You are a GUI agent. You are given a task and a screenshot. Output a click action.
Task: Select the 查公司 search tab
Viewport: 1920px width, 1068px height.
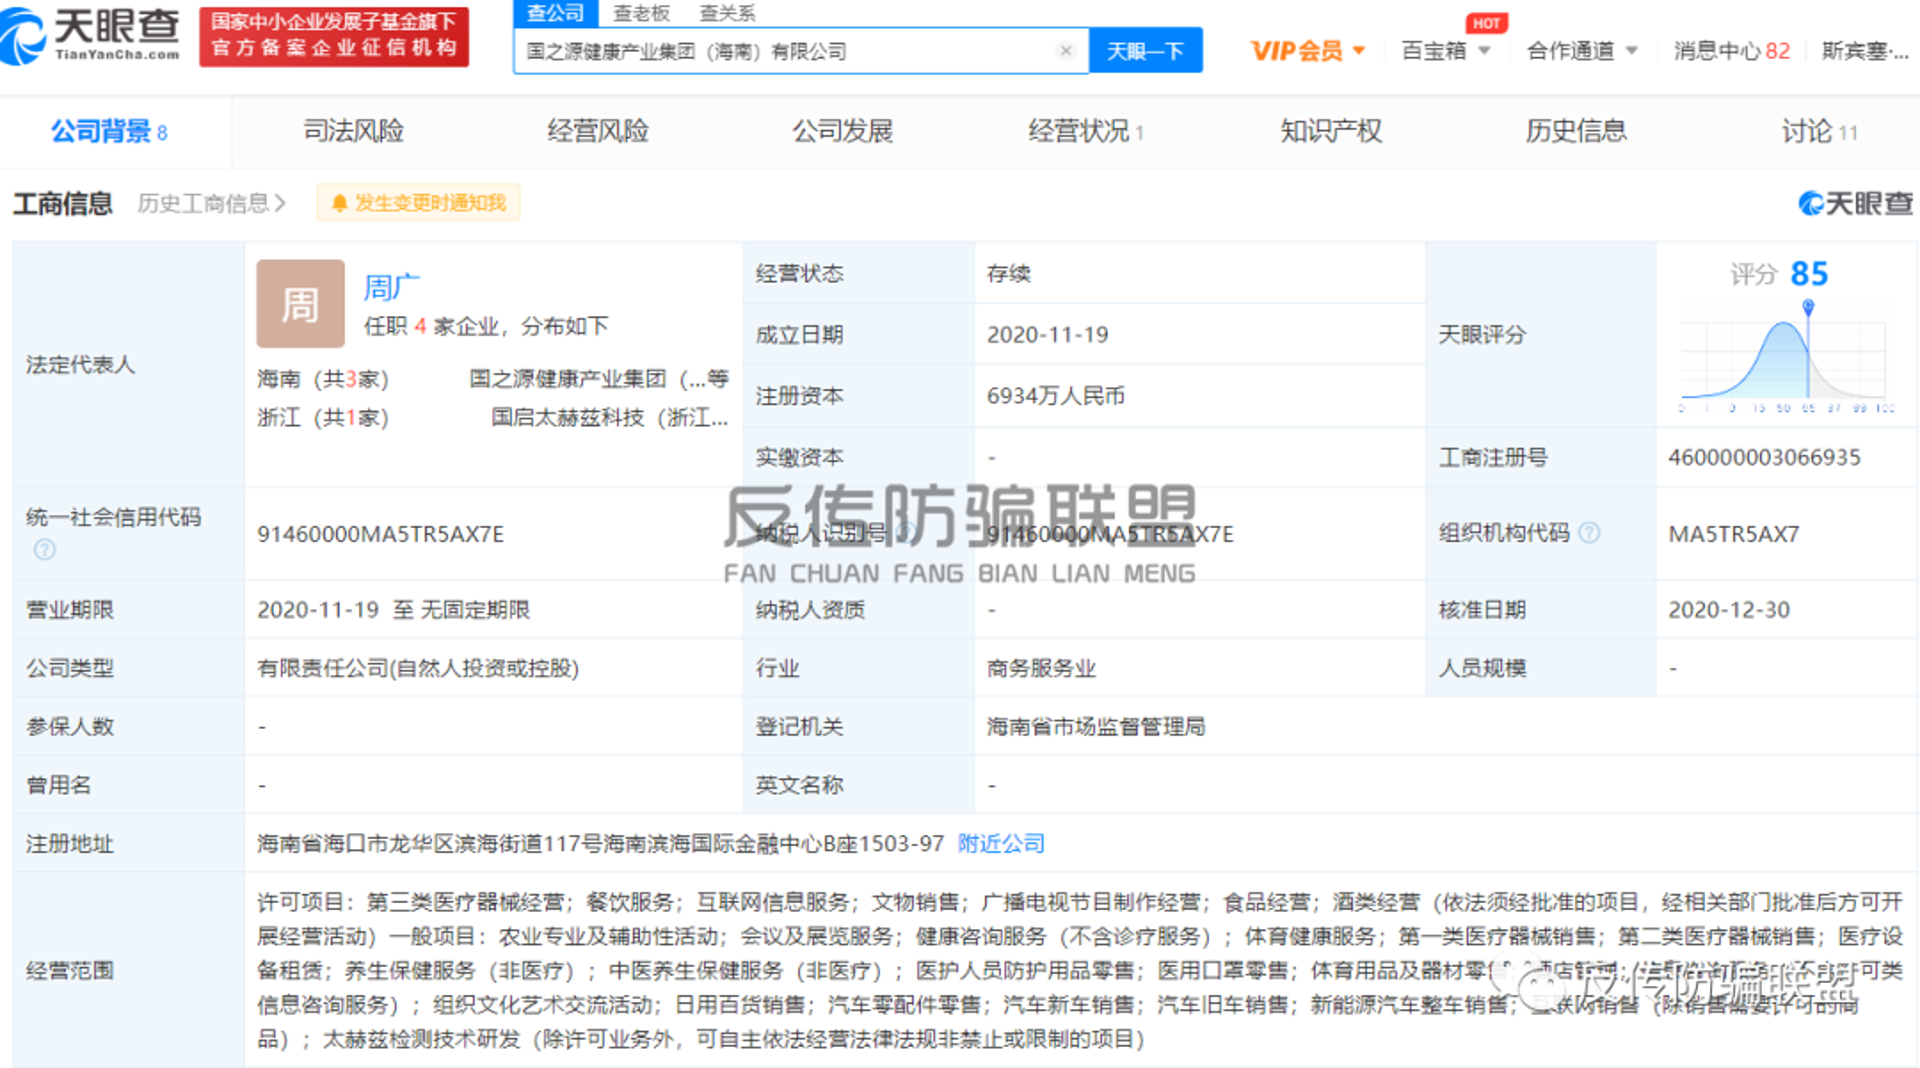click(555, 13)
